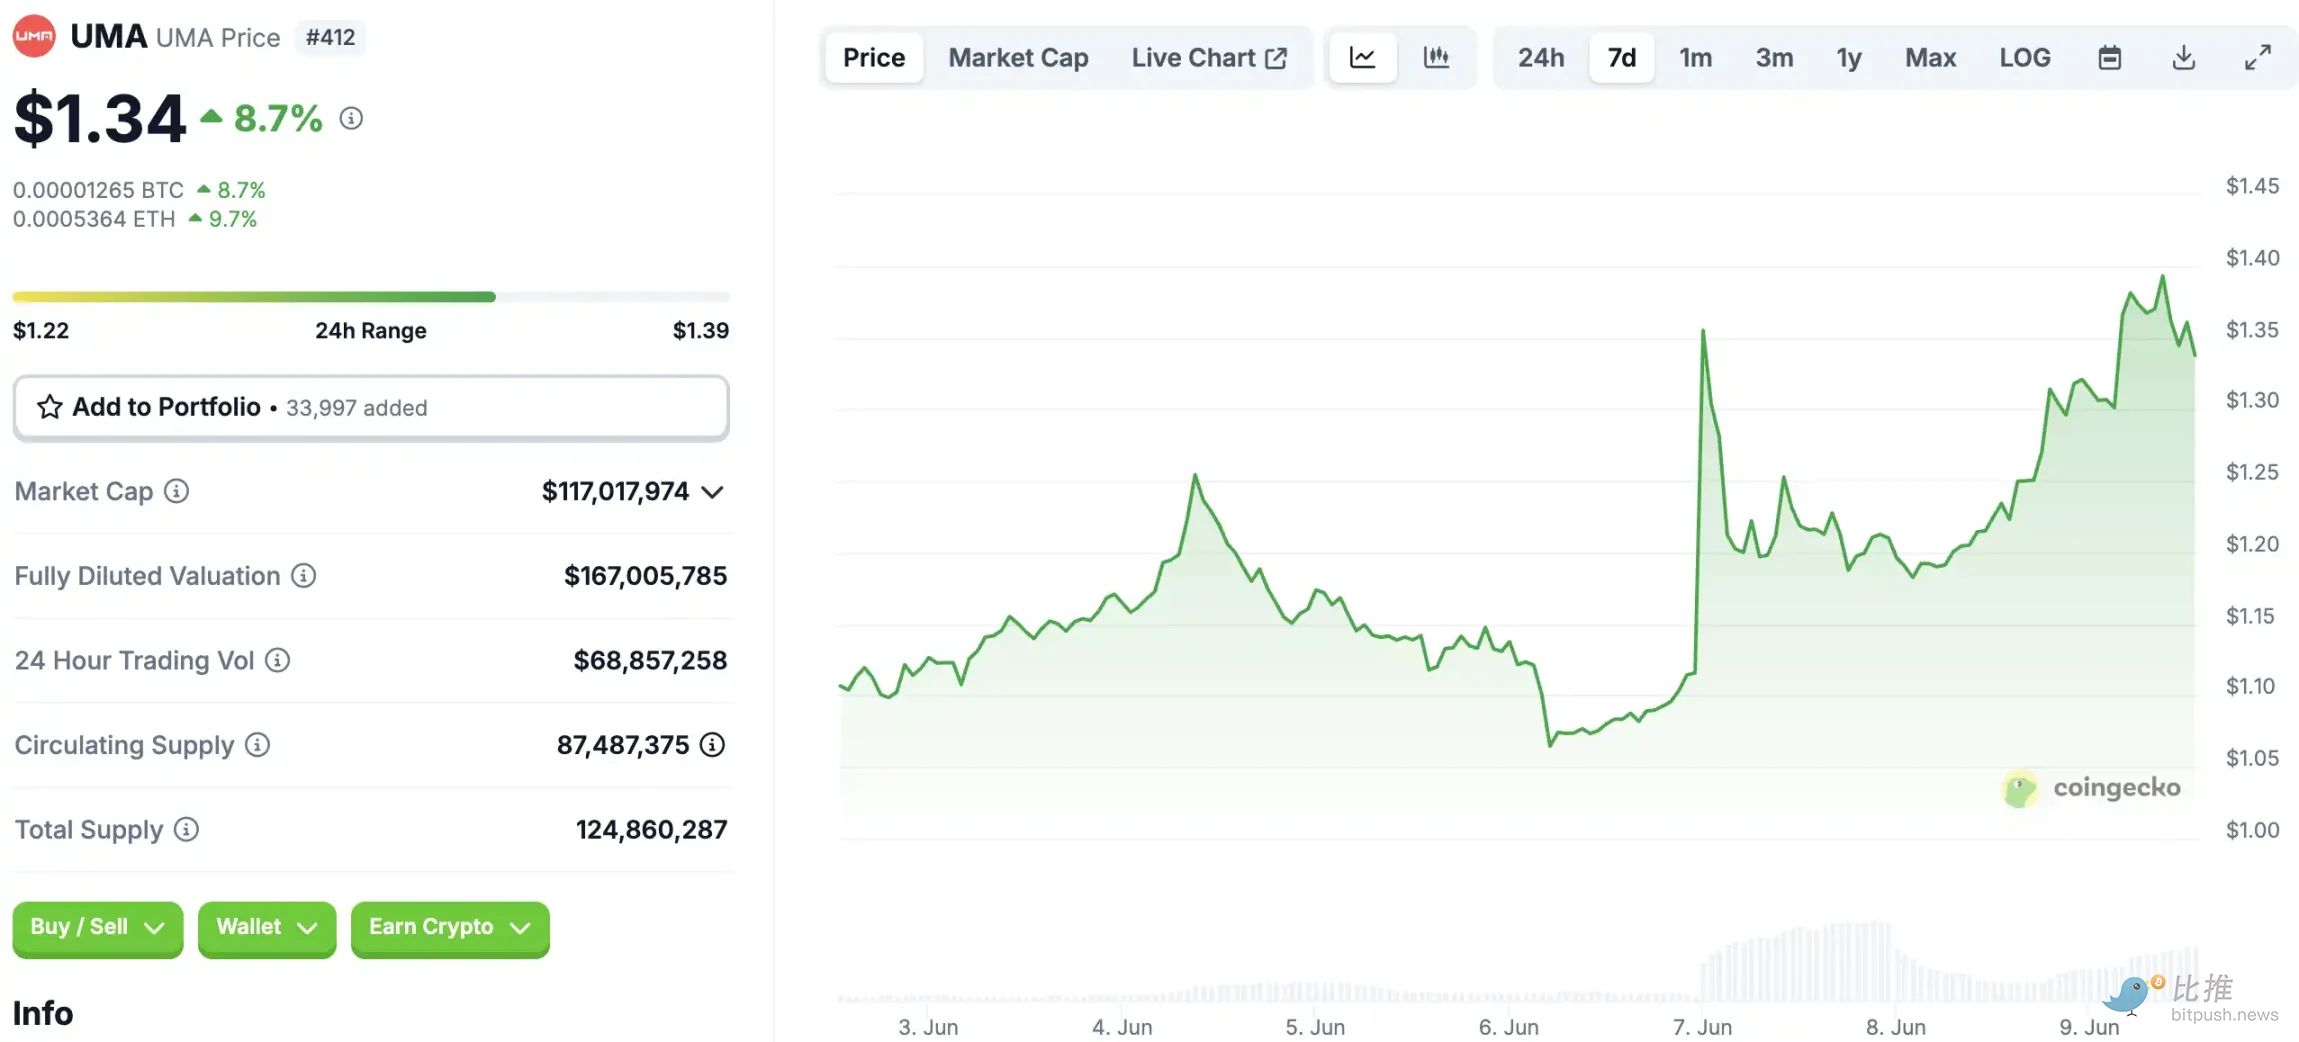Switch to the line chart view icon
This screenshot has height=1042, width=2299.
(x=1362, y=58)
